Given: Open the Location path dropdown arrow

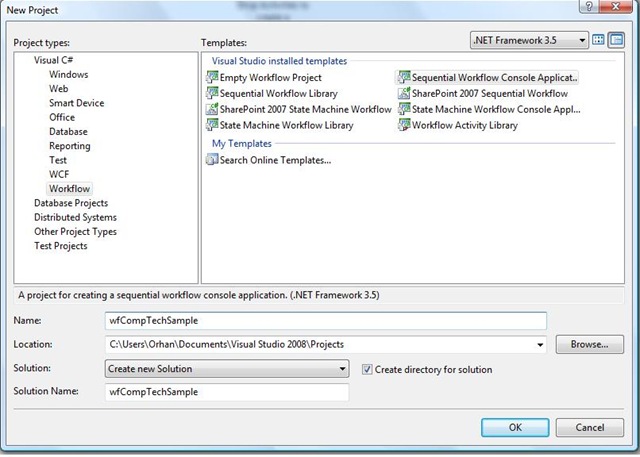Looking at the screenshot, I should coord(540,345).
